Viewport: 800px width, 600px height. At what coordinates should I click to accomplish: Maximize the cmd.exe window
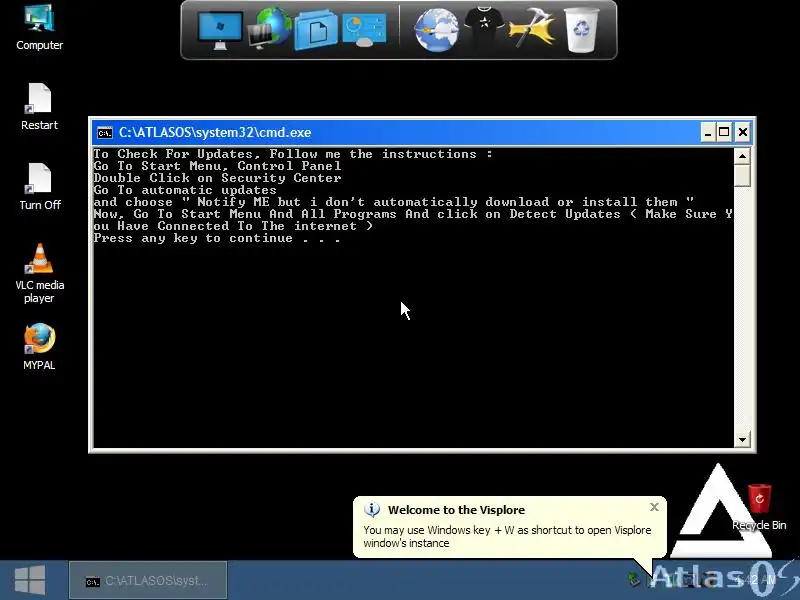coord(724,133)
